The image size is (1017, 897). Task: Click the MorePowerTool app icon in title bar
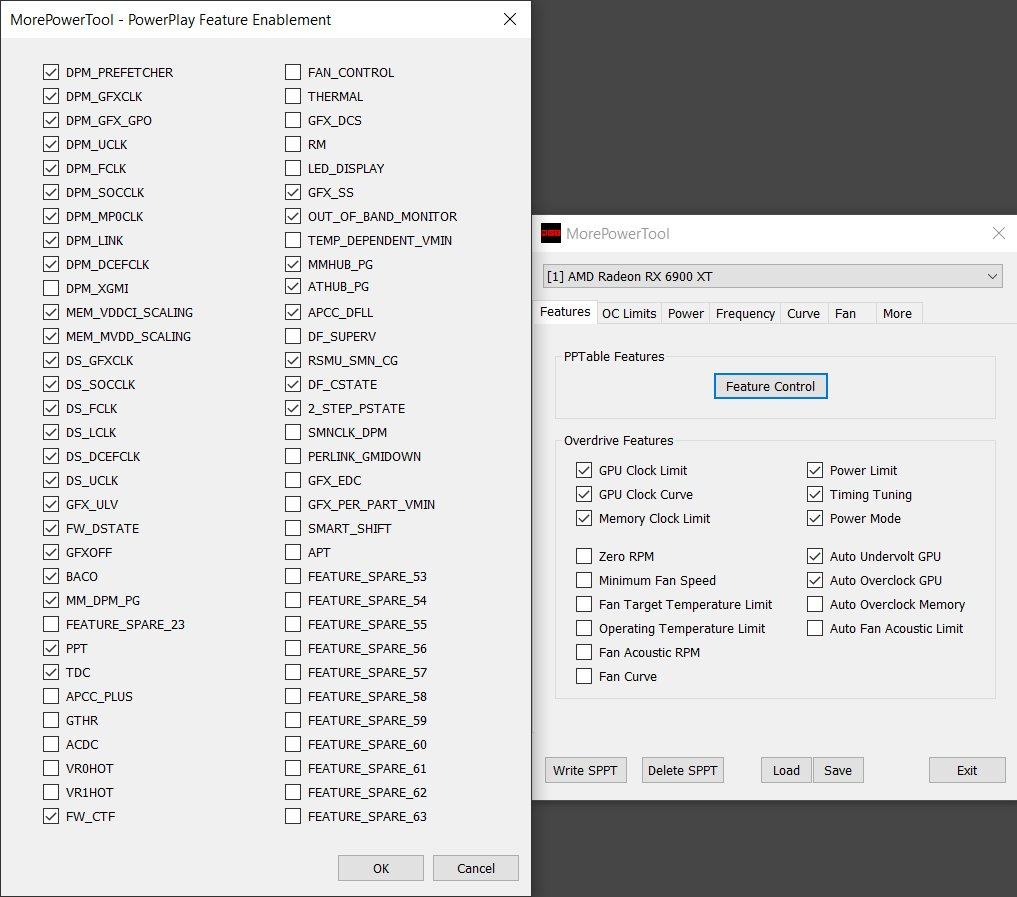[551, 233]
